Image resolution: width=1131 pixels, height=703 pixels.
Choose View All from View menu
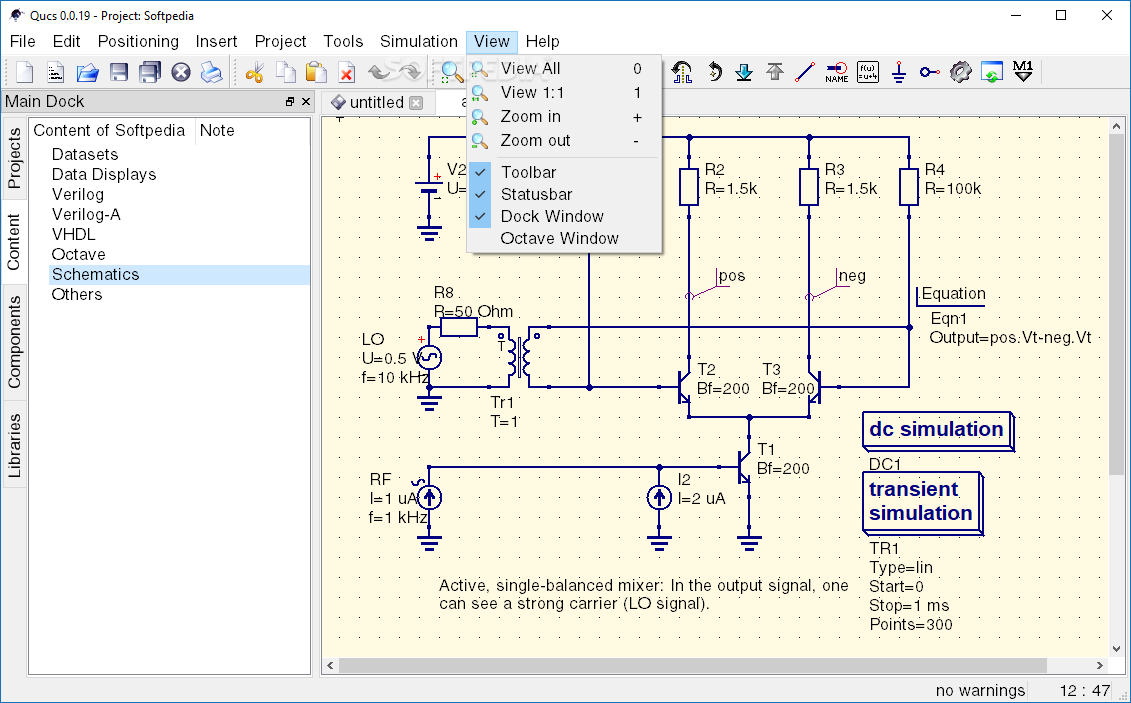(564, 68)
